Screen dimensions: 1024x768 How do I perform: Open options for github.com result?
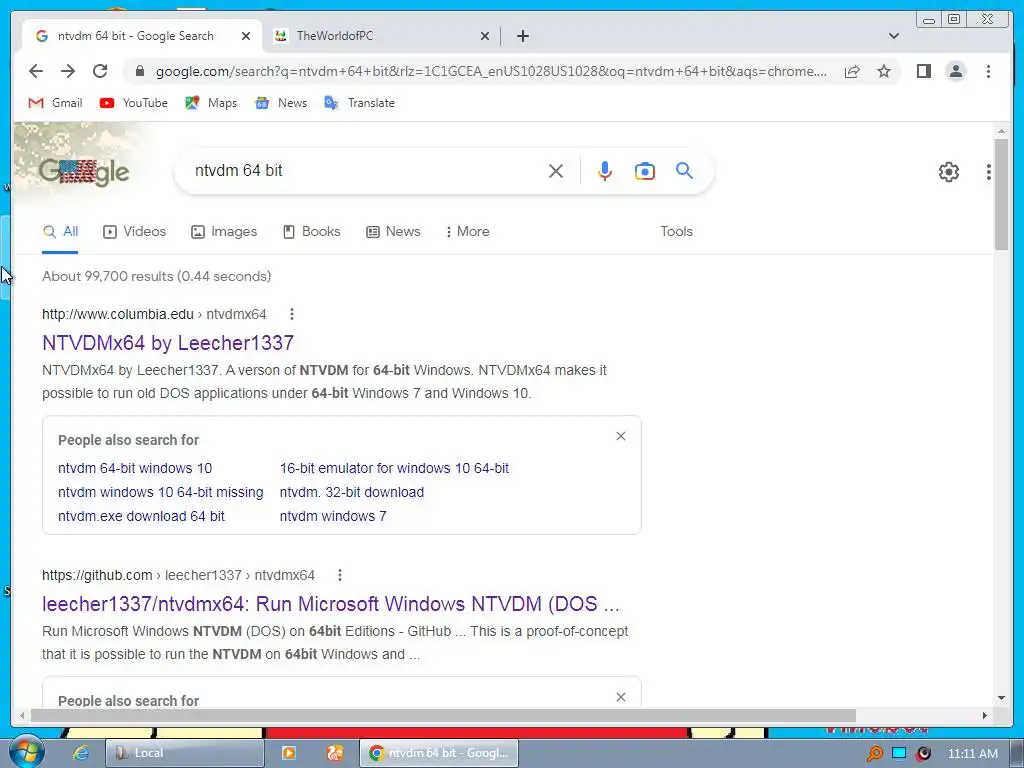point(340,575)
